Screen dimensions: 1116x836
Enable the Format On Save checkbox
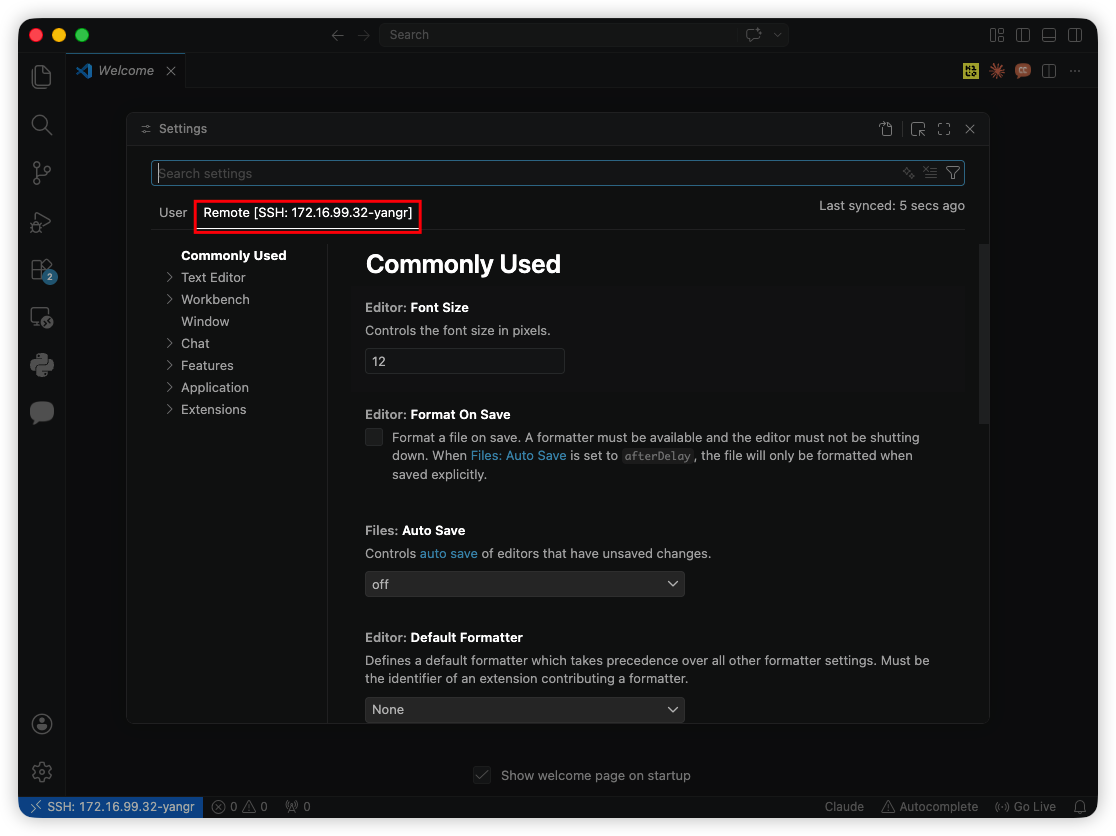(x=374, y=437)
